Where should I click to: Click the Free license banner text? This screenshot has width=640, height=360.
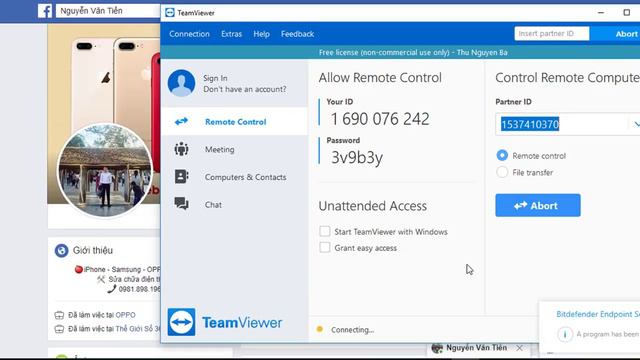413,52
